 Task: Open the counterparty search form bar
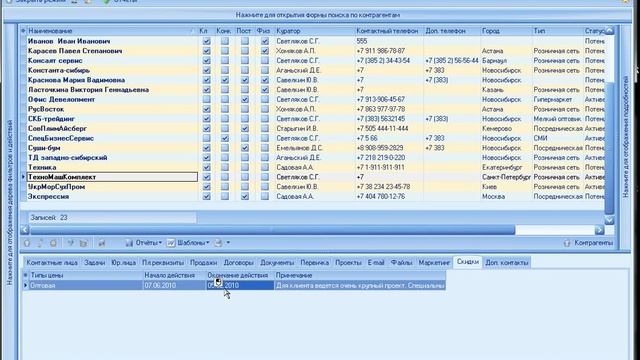318,15
